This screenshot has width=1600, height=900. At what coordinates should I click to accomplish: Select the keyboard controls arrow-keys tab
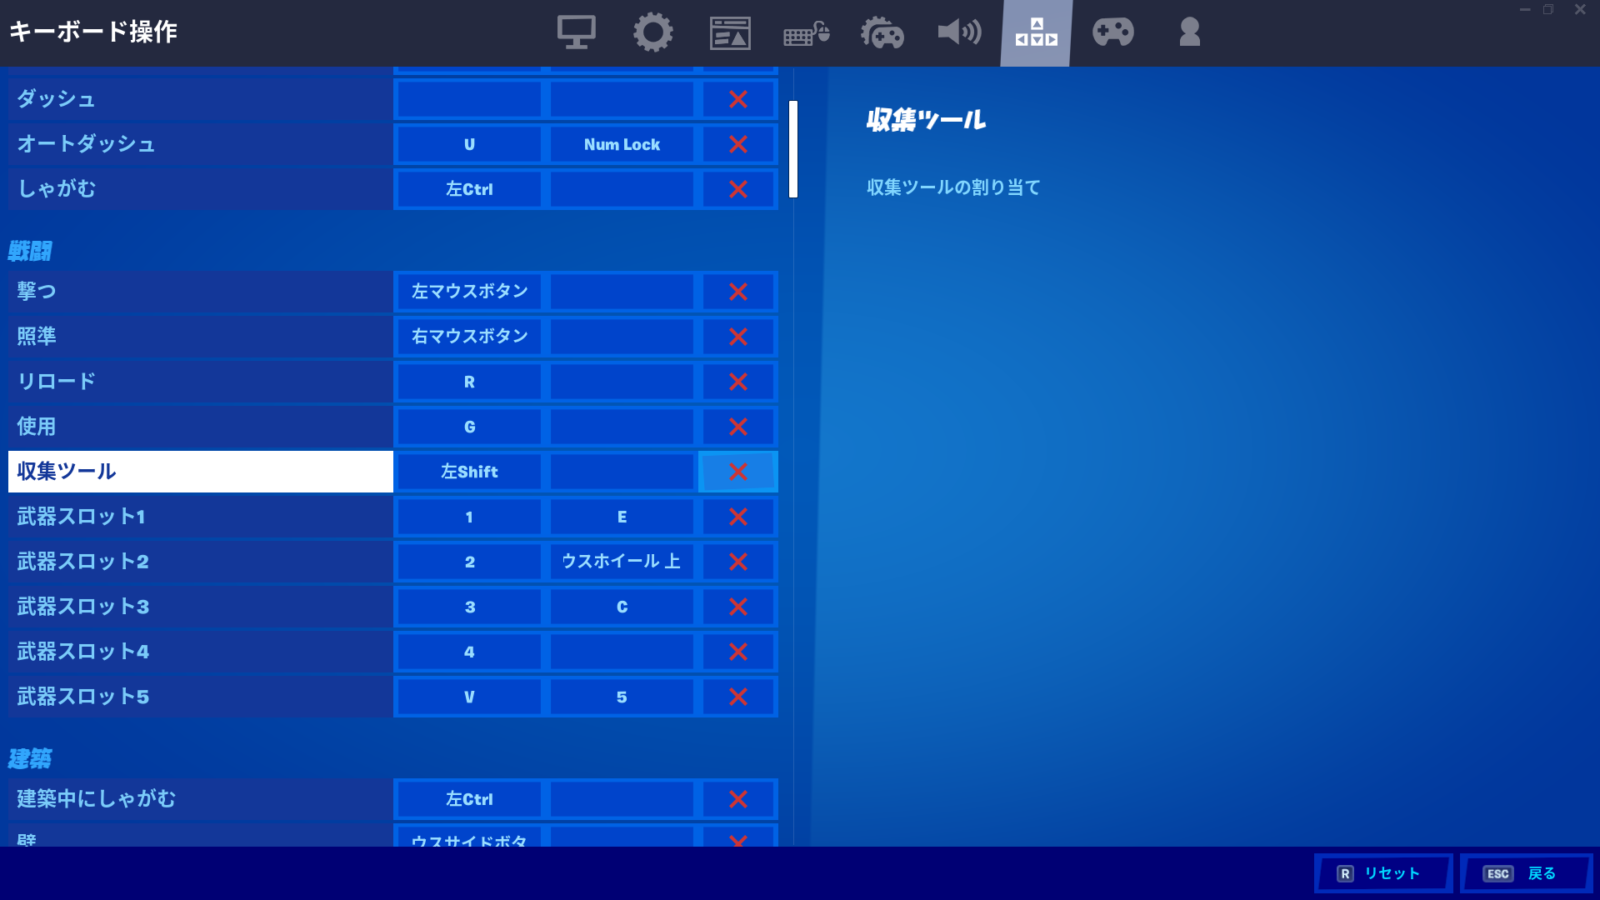[1036, 33]
